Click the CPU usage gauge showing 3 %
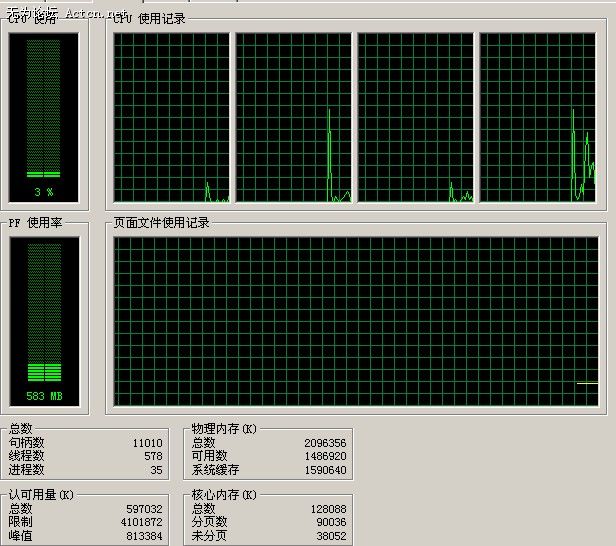The image size is (616, 546). (x=44, y=117)
